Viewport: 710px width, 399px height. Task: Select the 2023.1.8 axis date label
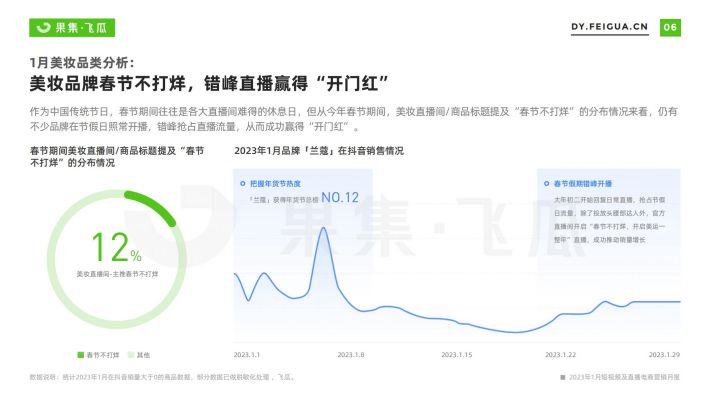(350, 355)
